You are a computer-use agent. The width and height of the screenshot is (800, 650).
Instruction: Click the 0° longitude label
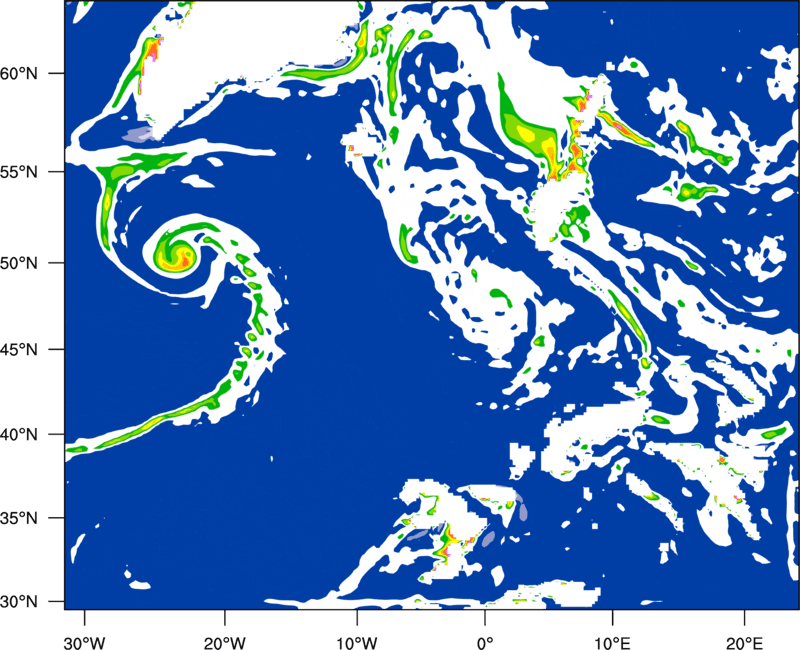click(485, 643)
